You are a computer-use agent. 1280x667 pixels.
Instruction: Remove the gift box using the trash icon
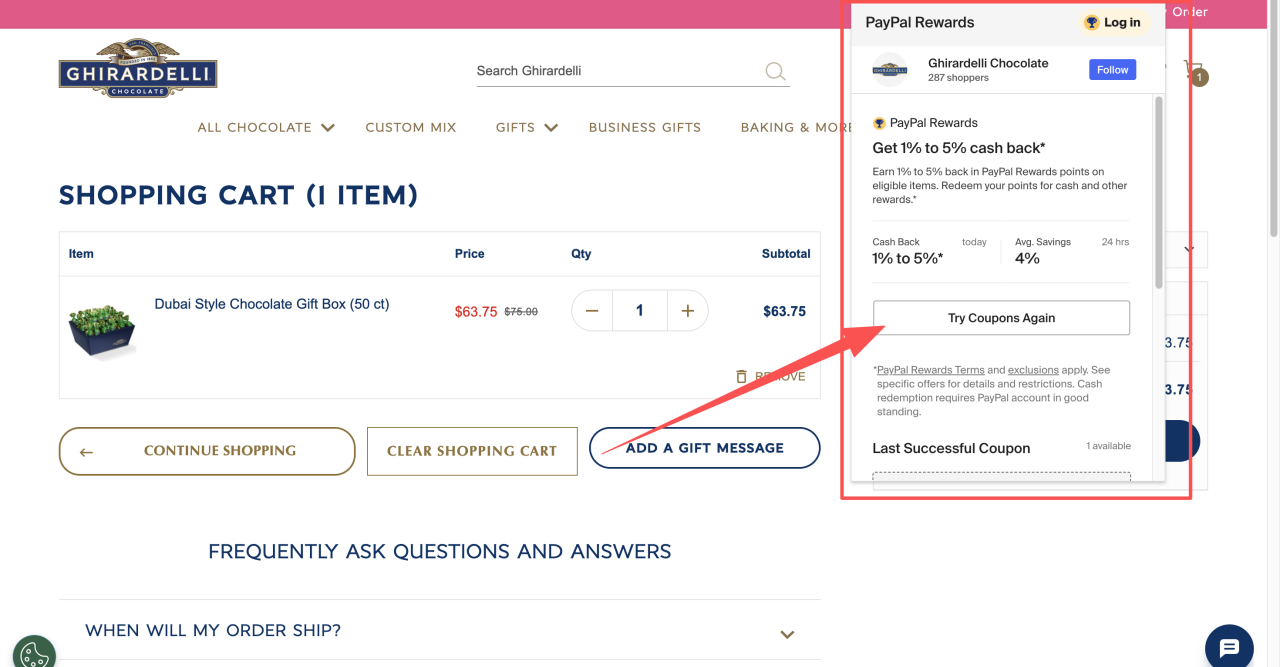pos(741,376)
